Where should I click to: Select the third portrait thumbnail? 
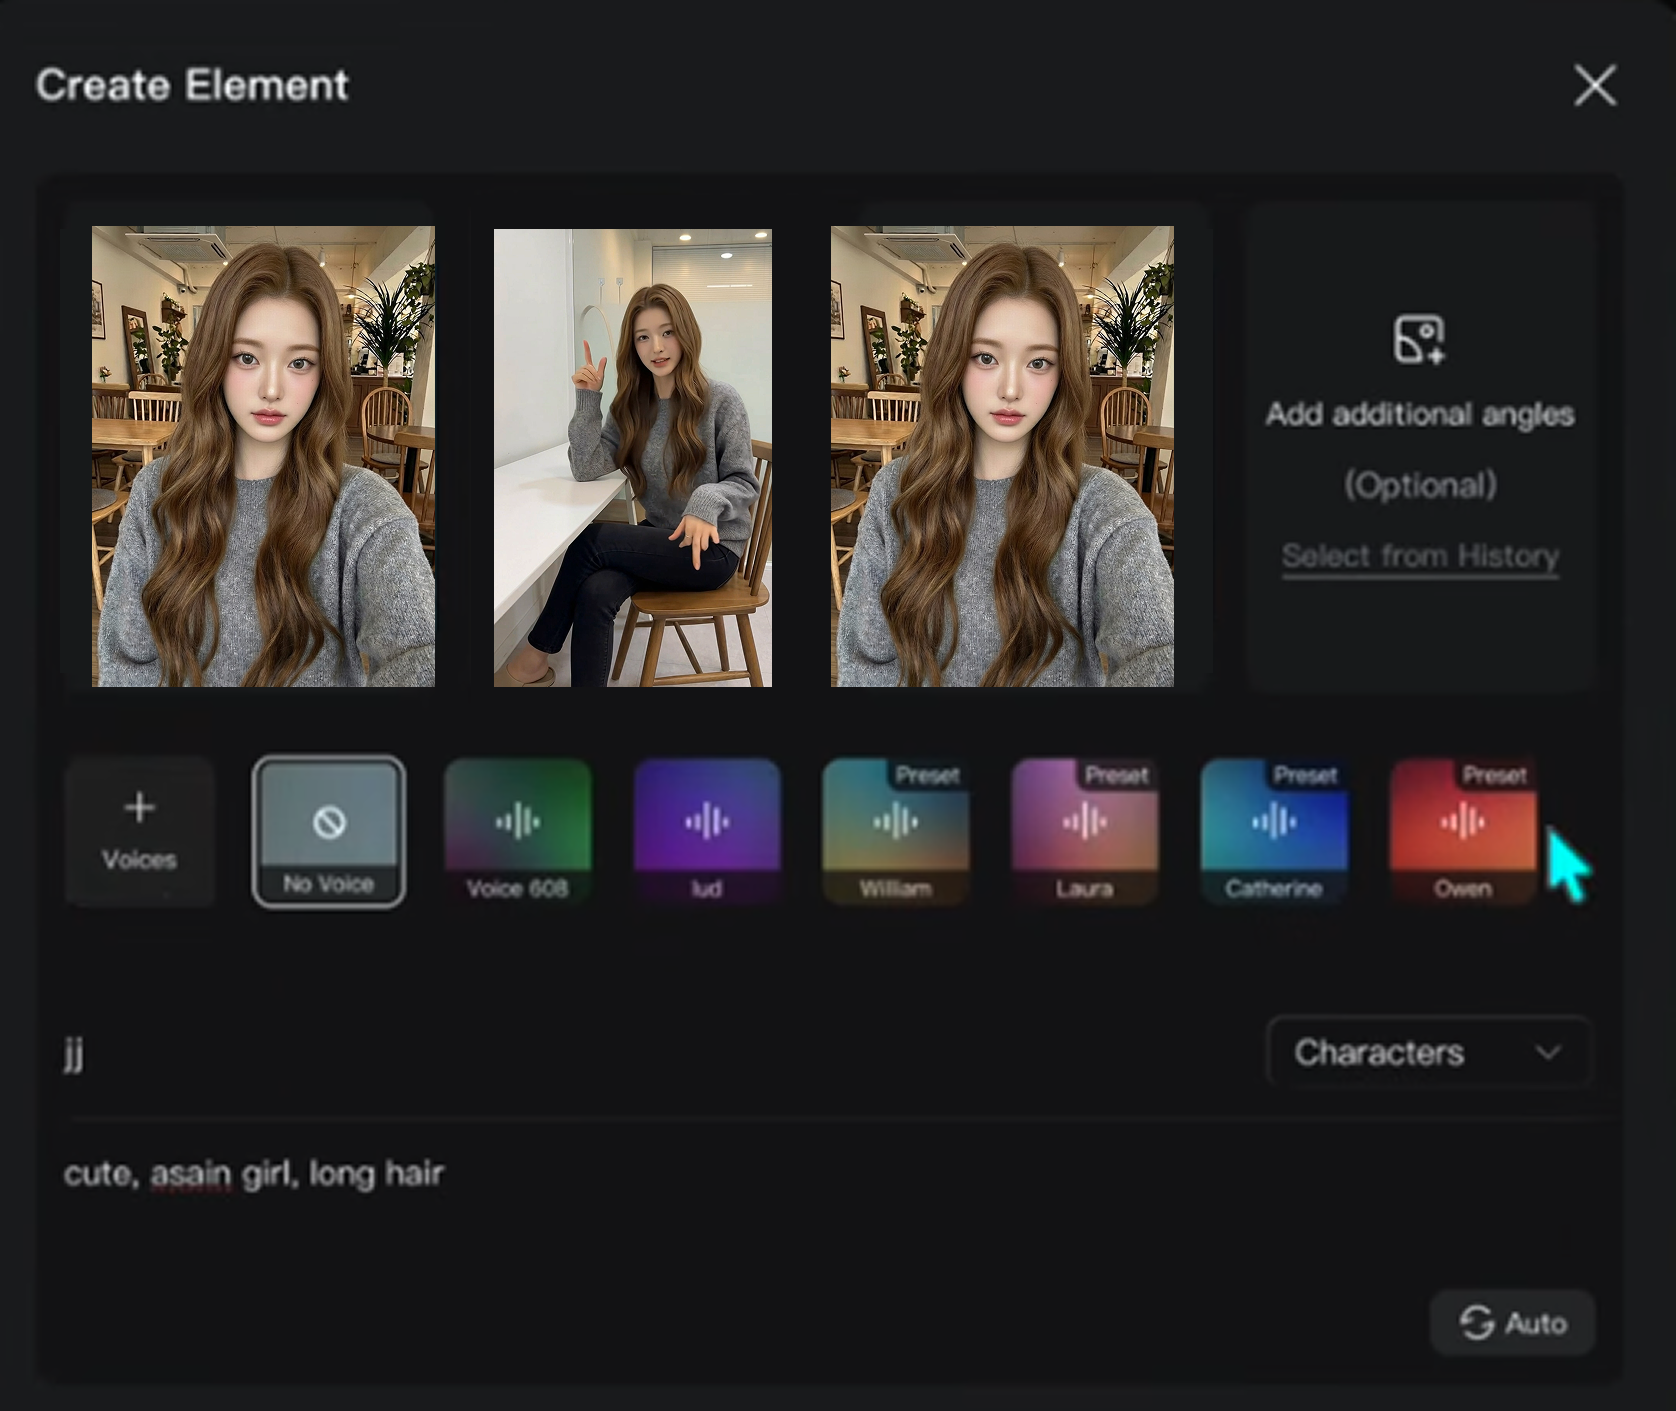1002,456
